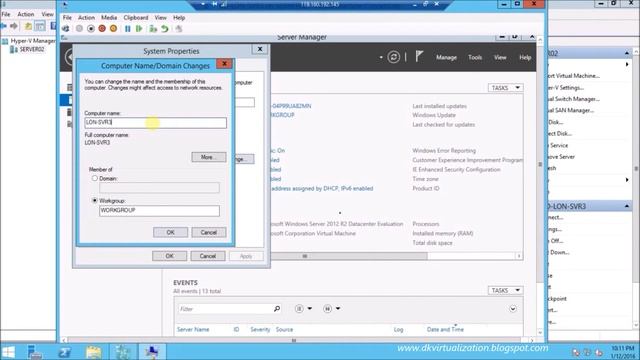Screen dimensions: 640x360
Task: Open the Action menu in the VM connection window
Action: click(x=86, y=18)
